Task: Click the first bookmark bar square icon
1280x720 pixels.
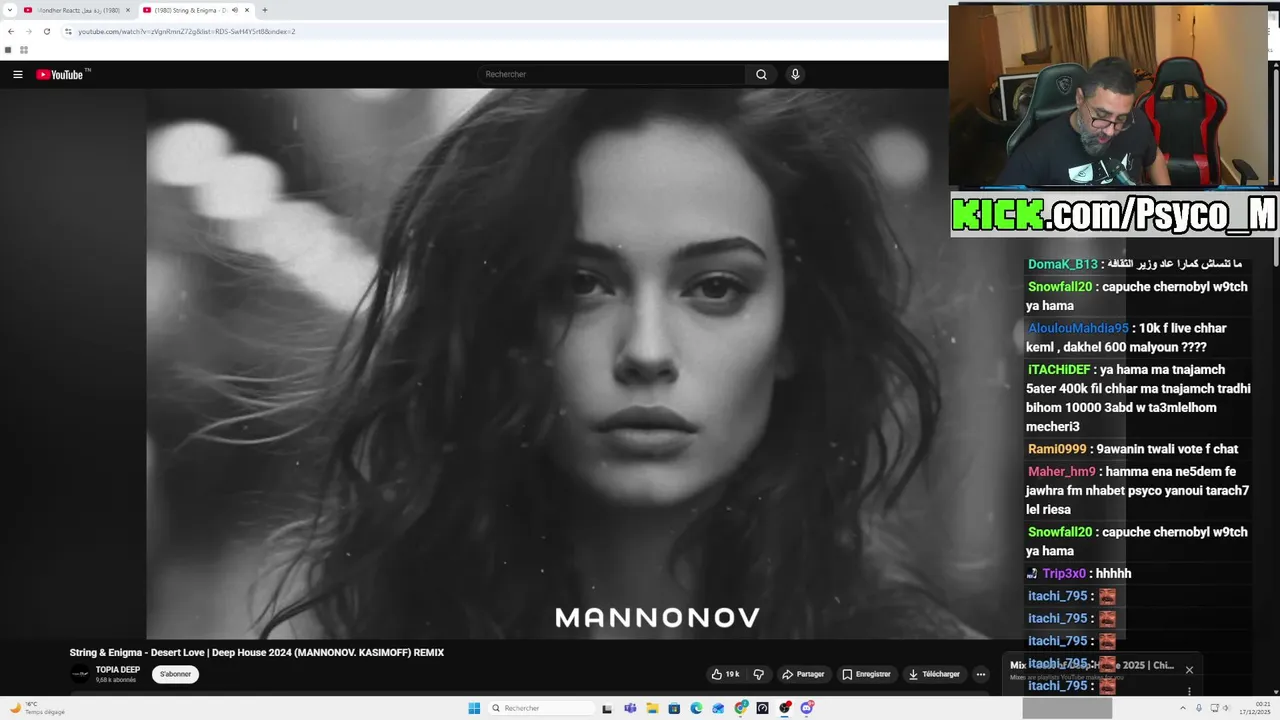Action: tap(8, 50)
